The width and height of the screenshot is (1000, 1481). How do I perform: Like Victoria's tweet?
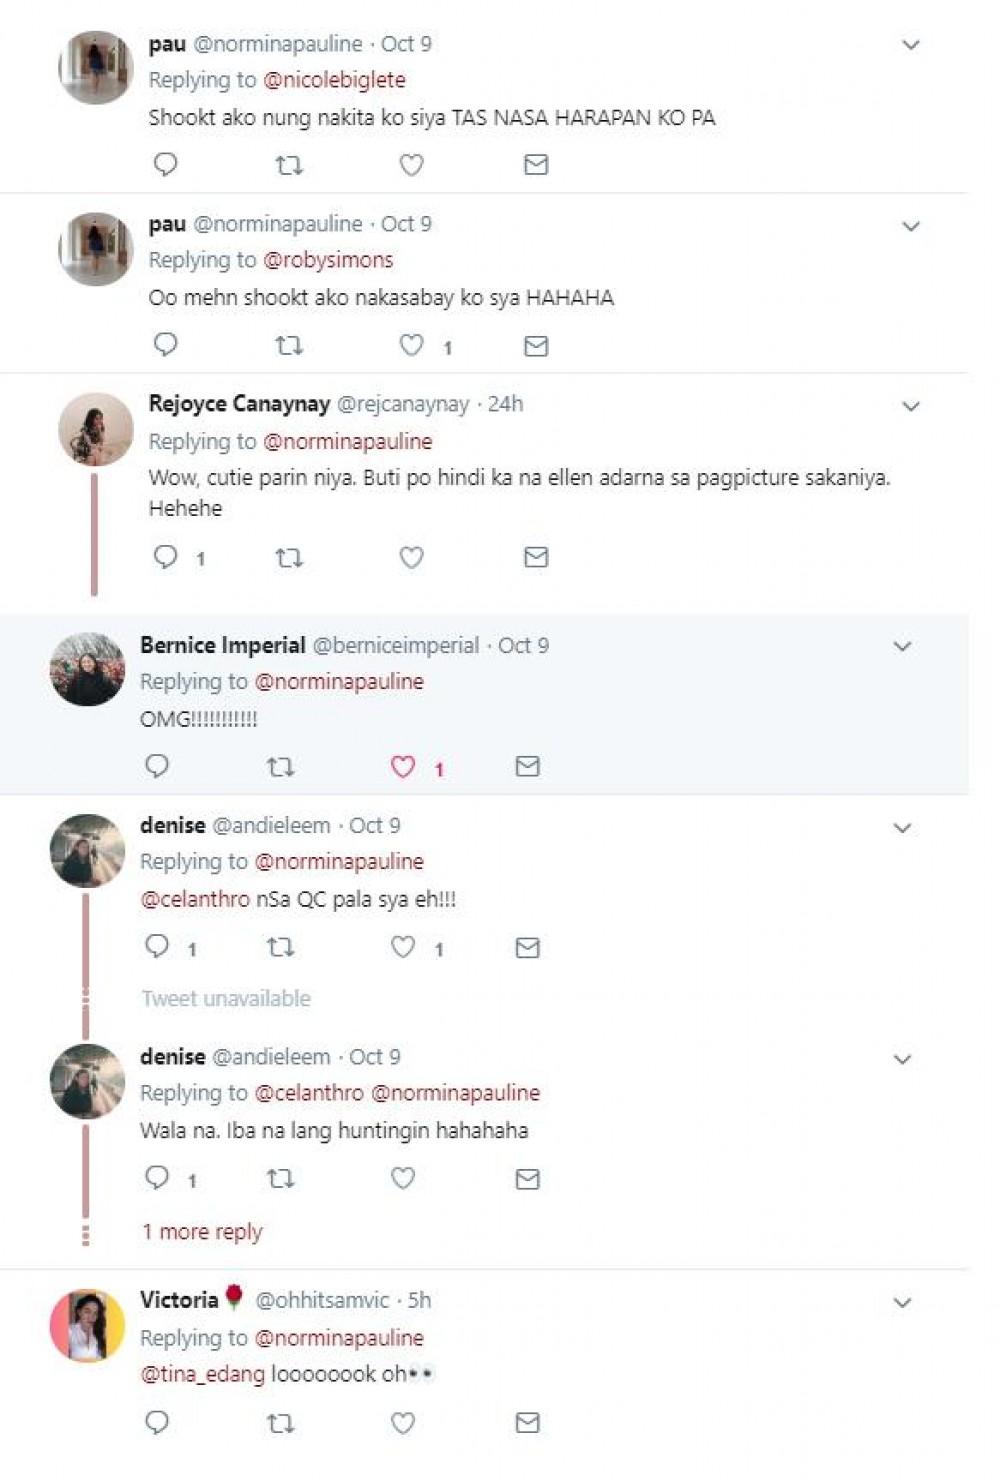pos(403,1422)
